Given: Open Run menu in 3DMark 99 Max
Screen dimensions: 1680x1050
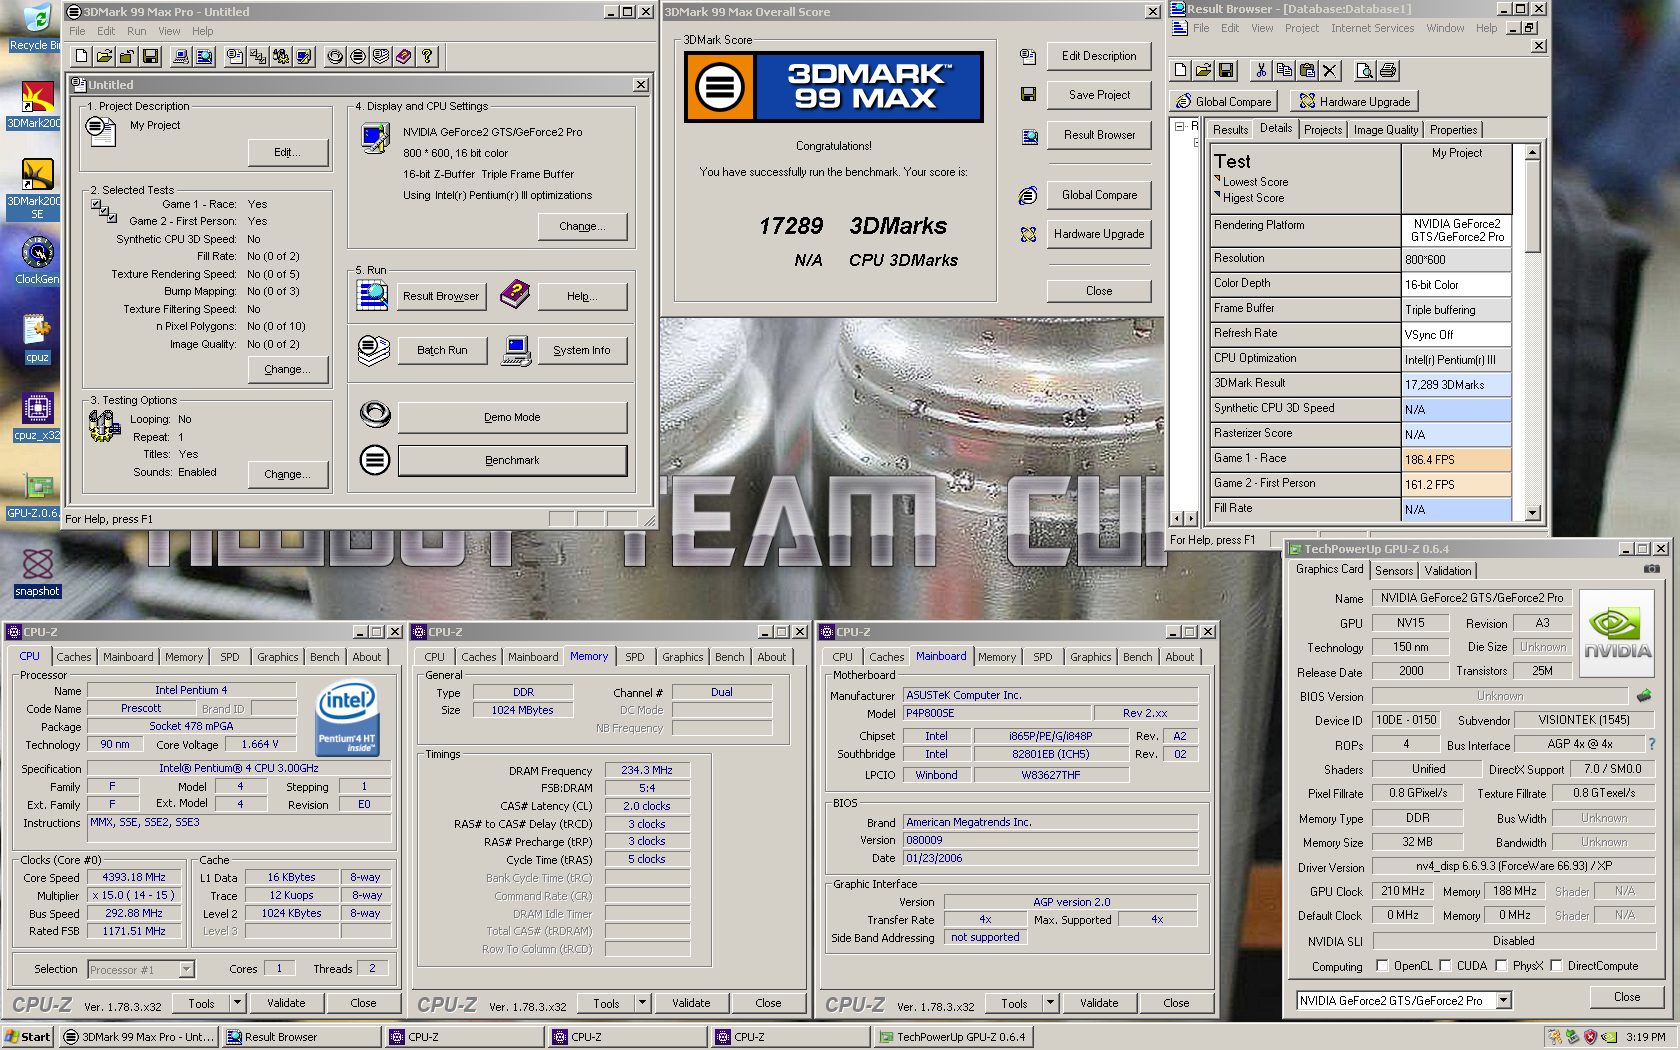Looking at the screenshot, I should 137,31.
